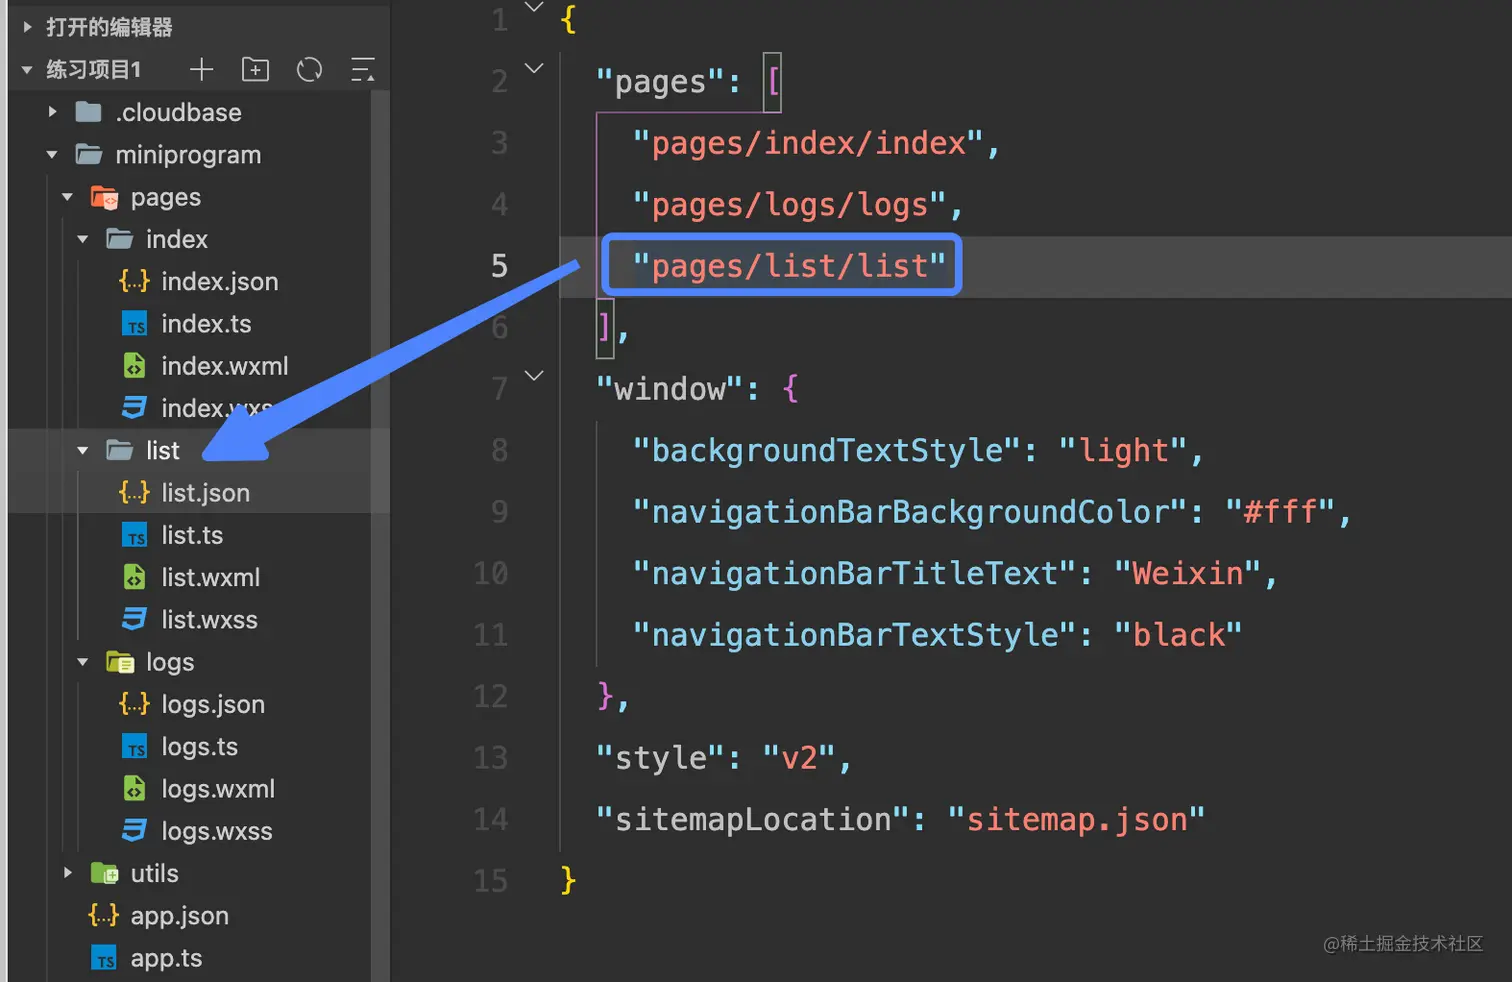Click line number 12 in the gutter
Viewport: 1512px width, 982px height.
point(490,697)
